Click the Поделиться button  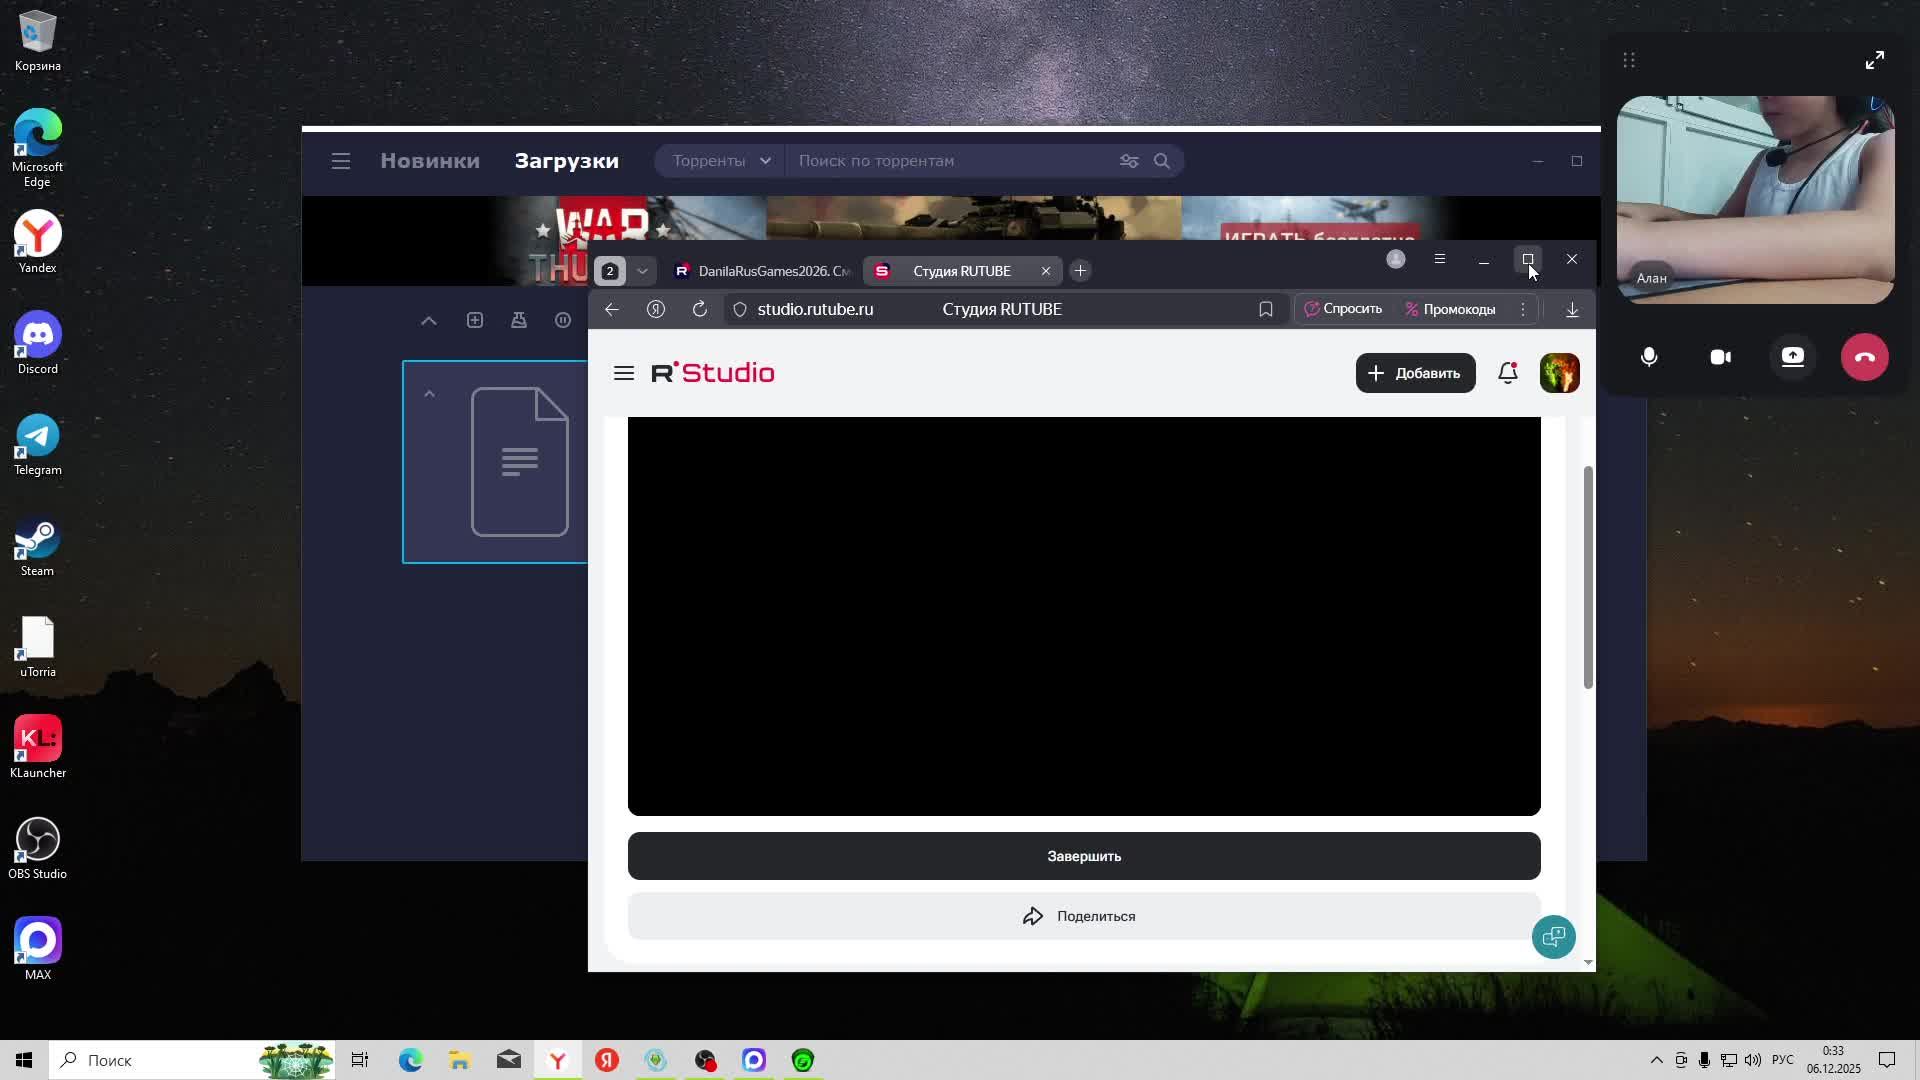tap(1083, 916)
